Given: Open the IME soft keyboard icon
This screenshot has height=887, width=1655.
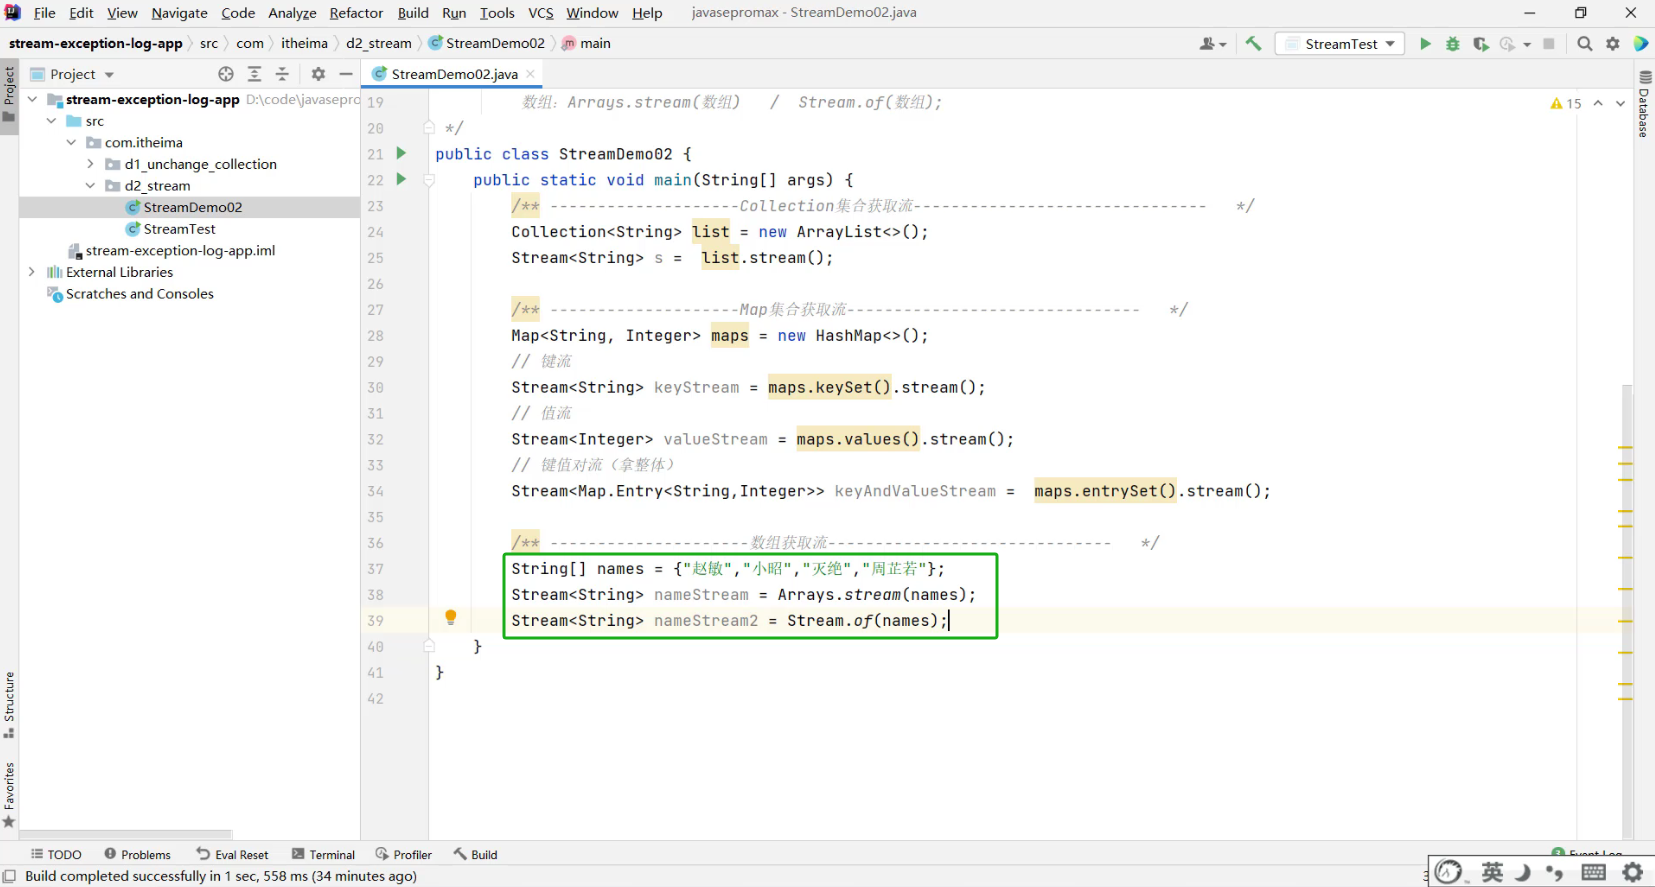Looking at the screenshot, I should point(1594,873).
